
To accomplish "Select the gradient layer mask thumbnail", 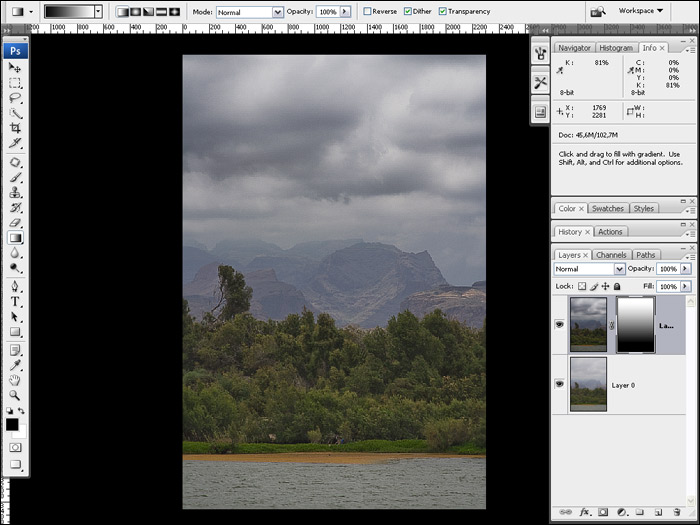I will 635,324.
